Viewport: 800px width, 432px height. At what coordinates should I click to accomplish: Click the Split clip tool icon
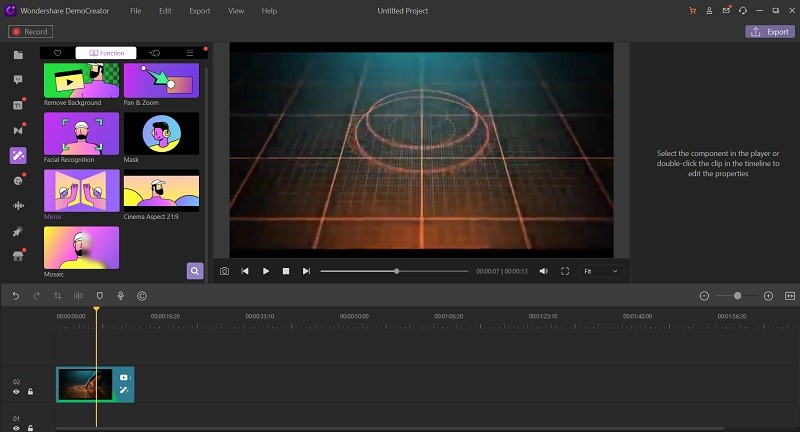coord(78,296)
